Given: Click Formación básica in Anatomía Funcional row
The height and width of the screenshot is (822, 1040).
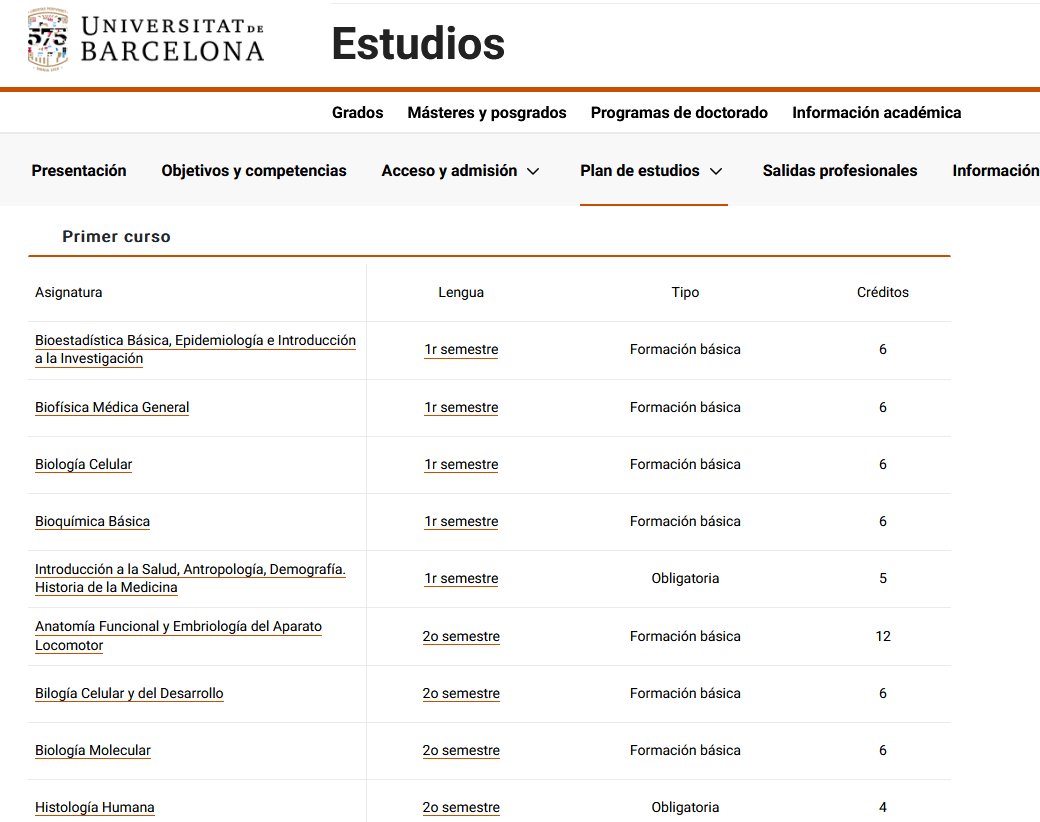Looking at the screenshot, I should coord(685,636).
